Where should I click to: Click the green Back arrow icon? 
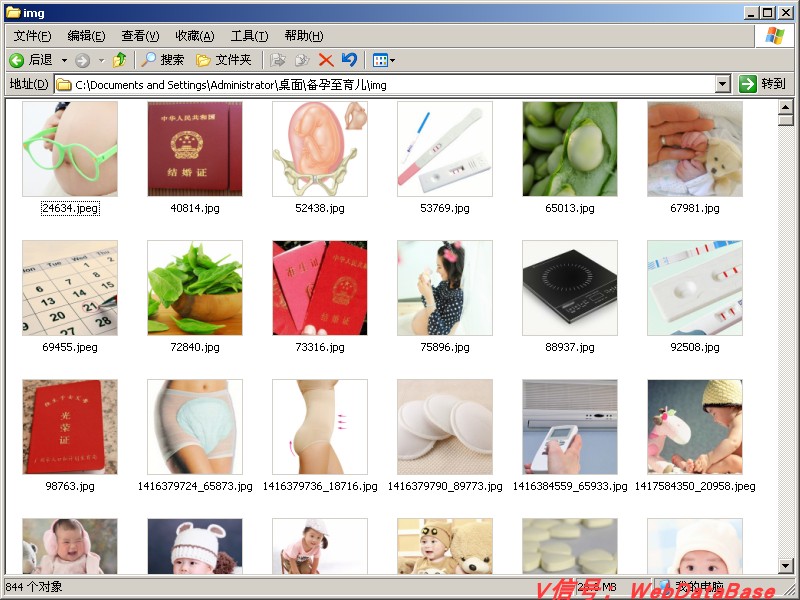point(16,61)
